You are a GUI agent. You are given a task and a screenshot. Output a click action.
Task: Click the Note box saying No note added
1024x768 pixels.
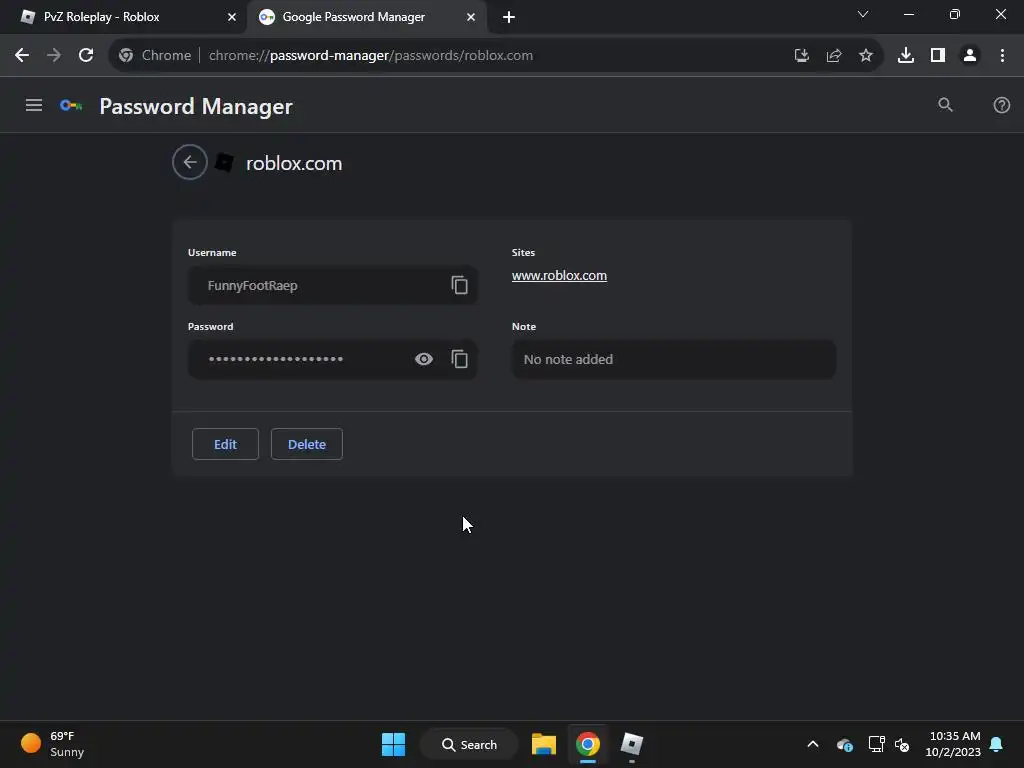[673, 359]
